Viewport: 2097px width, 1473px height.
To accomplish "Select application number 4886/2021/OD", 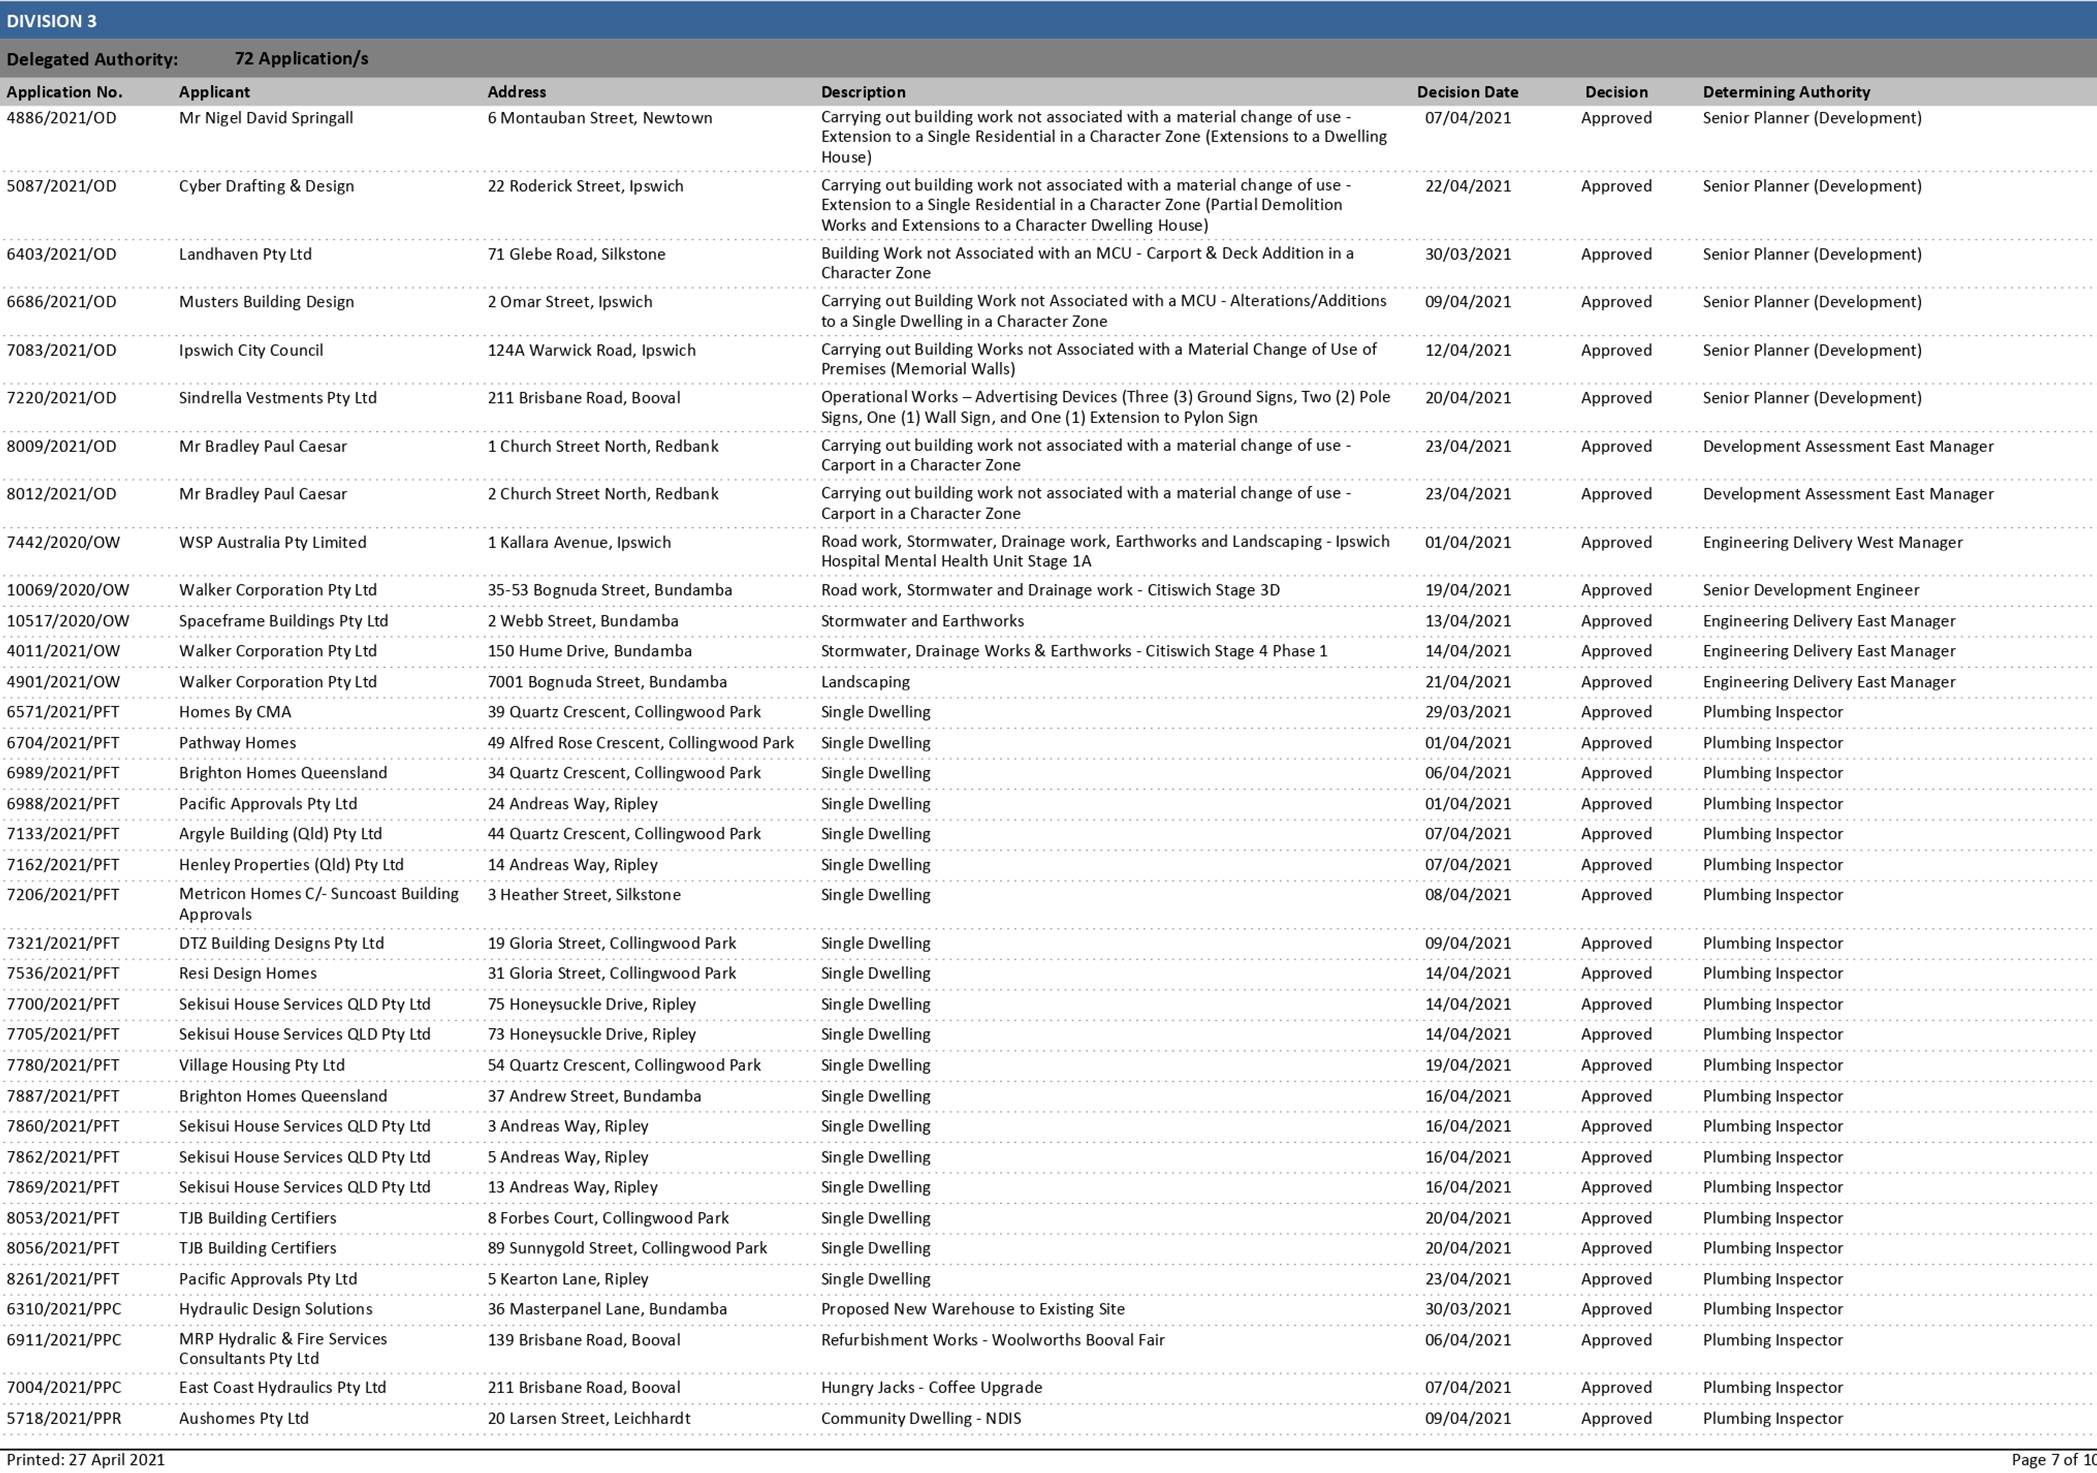I will point(61,118).
